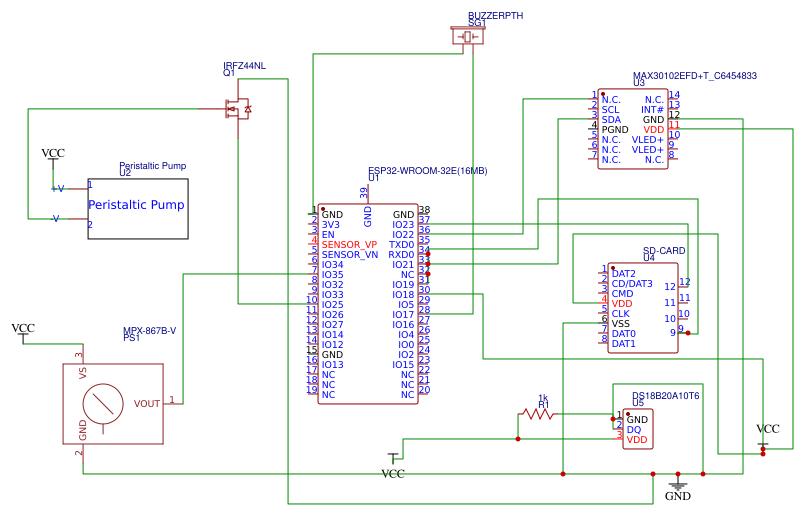Click the IO22 pin label
This screenshot has width=803, height=514.
point(403,234)
